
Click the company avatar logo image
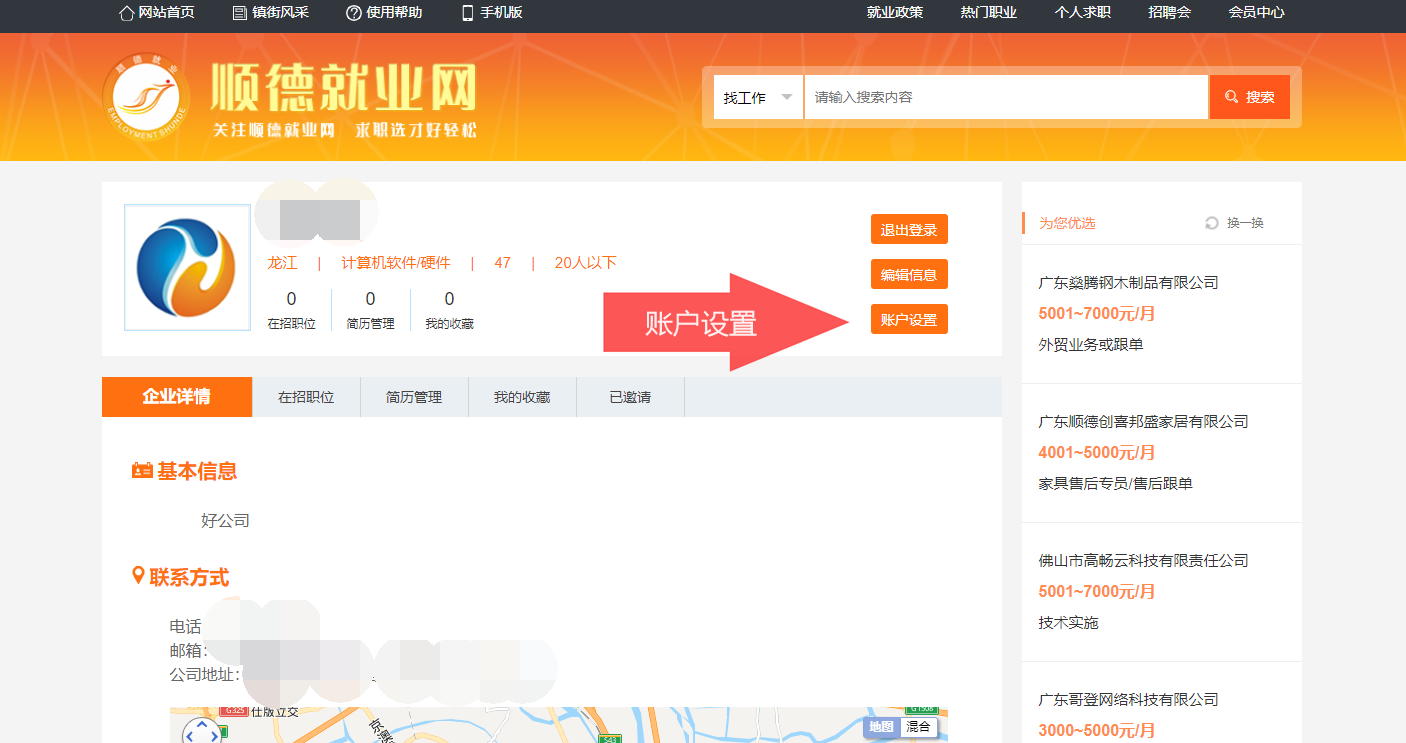[x=187, y=267]
